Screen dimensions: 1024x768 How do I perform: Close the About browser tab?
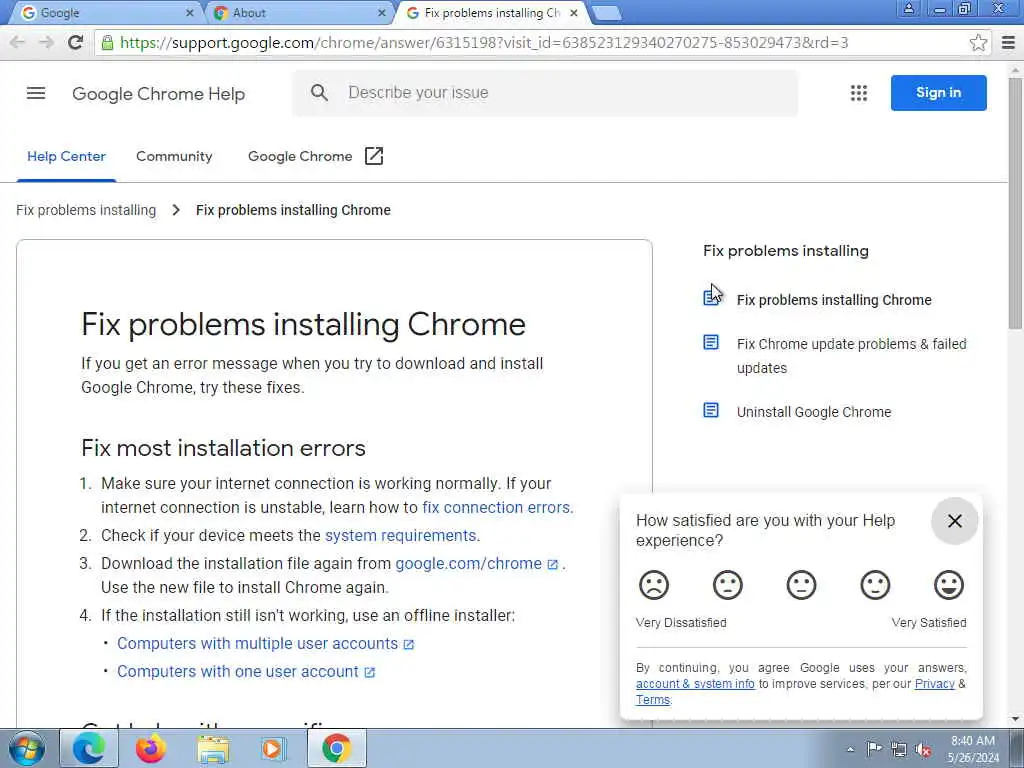(x=382, y=13)
